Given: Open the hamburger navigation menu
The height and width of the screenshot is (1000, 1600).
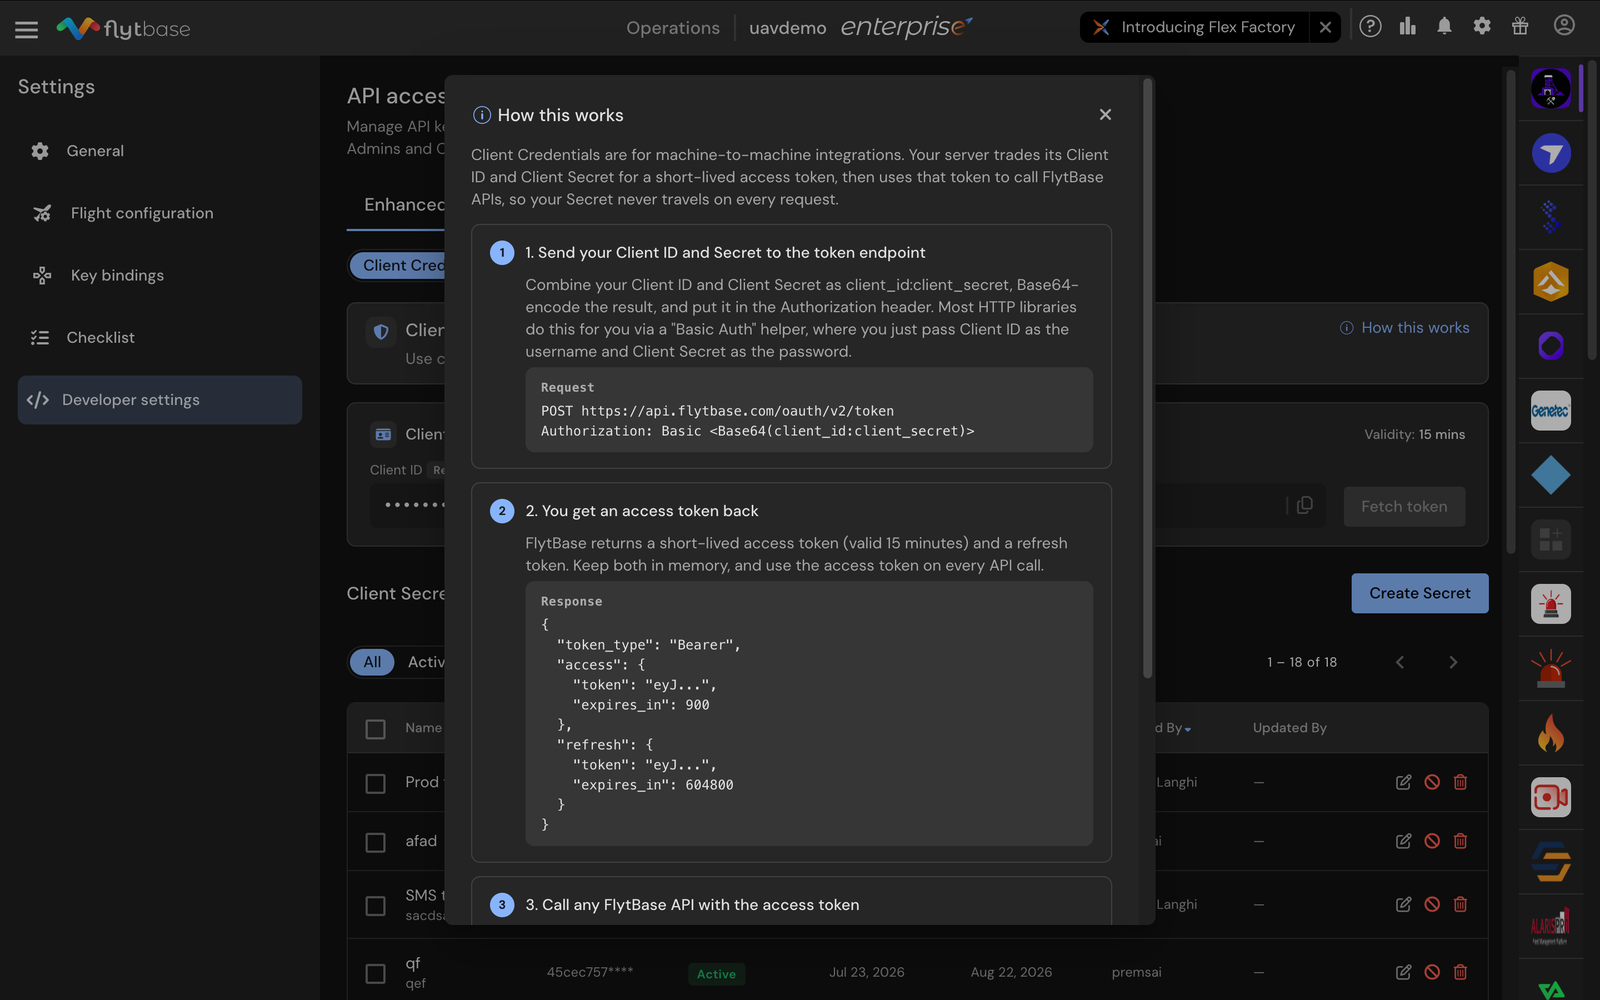Looking at the screenshot, I should [27, 29].
